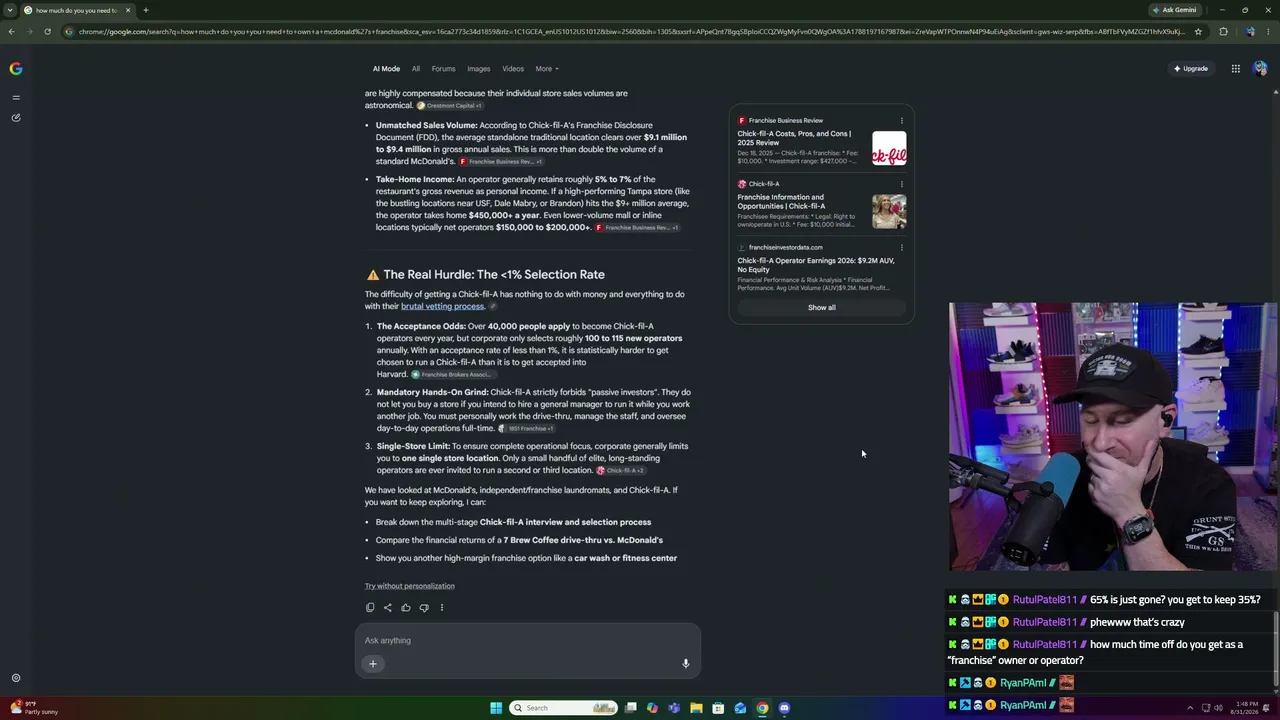Select the 'car wash or fitness center' suggestion
The width and height of the screenshot is (1280, 720).
point(625,558)
